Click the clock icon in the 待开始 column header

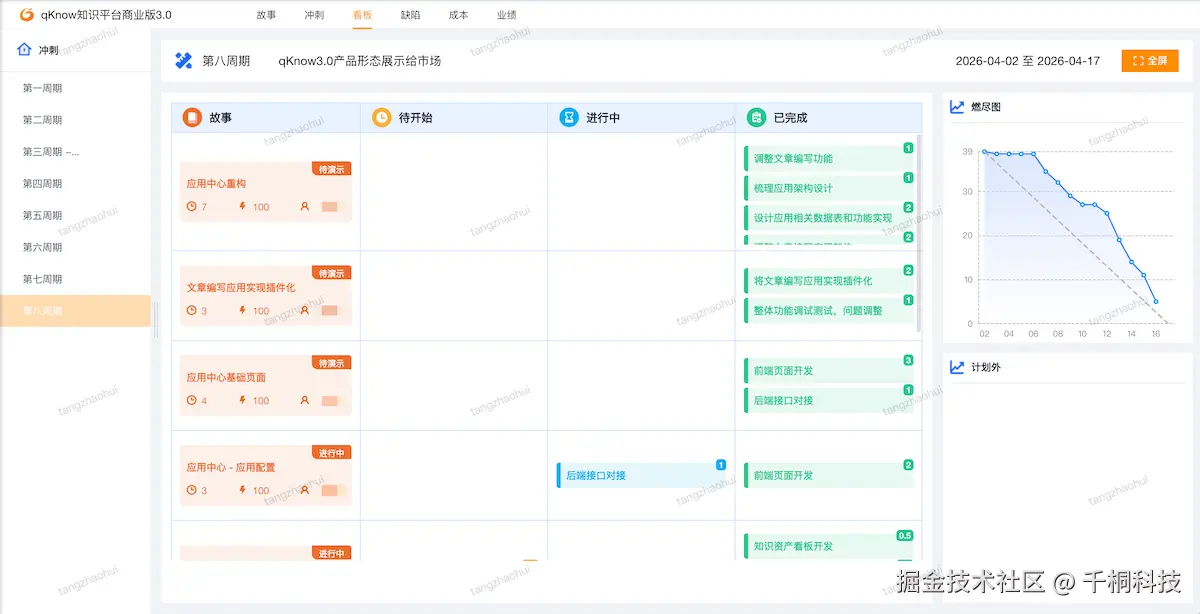[x=381, y=117]
